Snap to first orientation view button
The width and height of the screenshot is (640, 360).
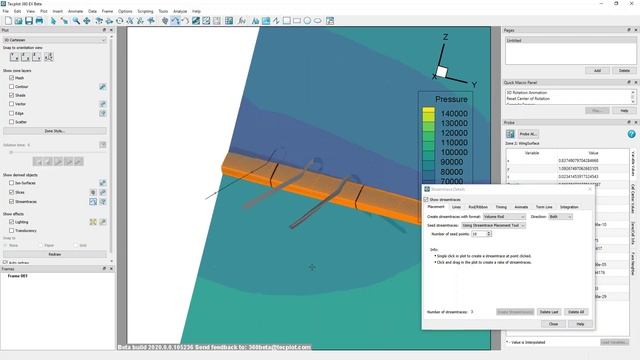tap(14, 57)
